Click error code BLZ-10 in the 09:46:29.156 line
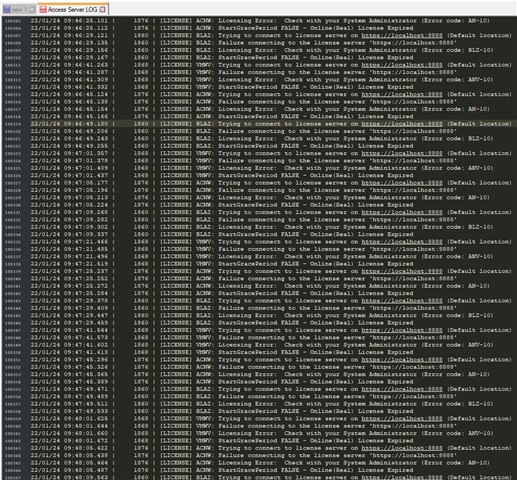 click(479, 50)
